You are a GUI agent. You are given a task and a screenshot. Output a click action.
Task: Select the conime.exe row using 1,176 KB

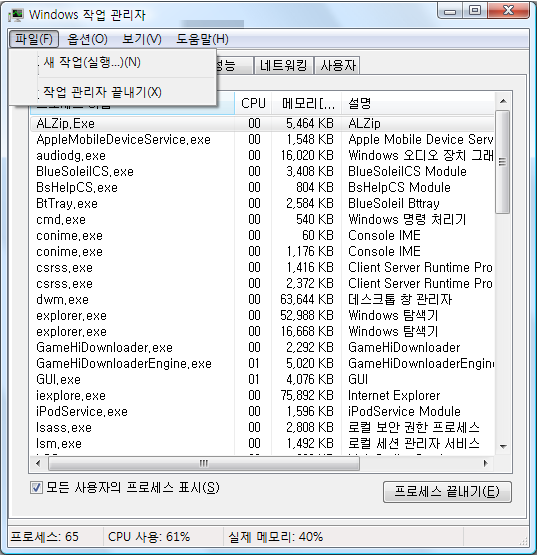(262, 252)
